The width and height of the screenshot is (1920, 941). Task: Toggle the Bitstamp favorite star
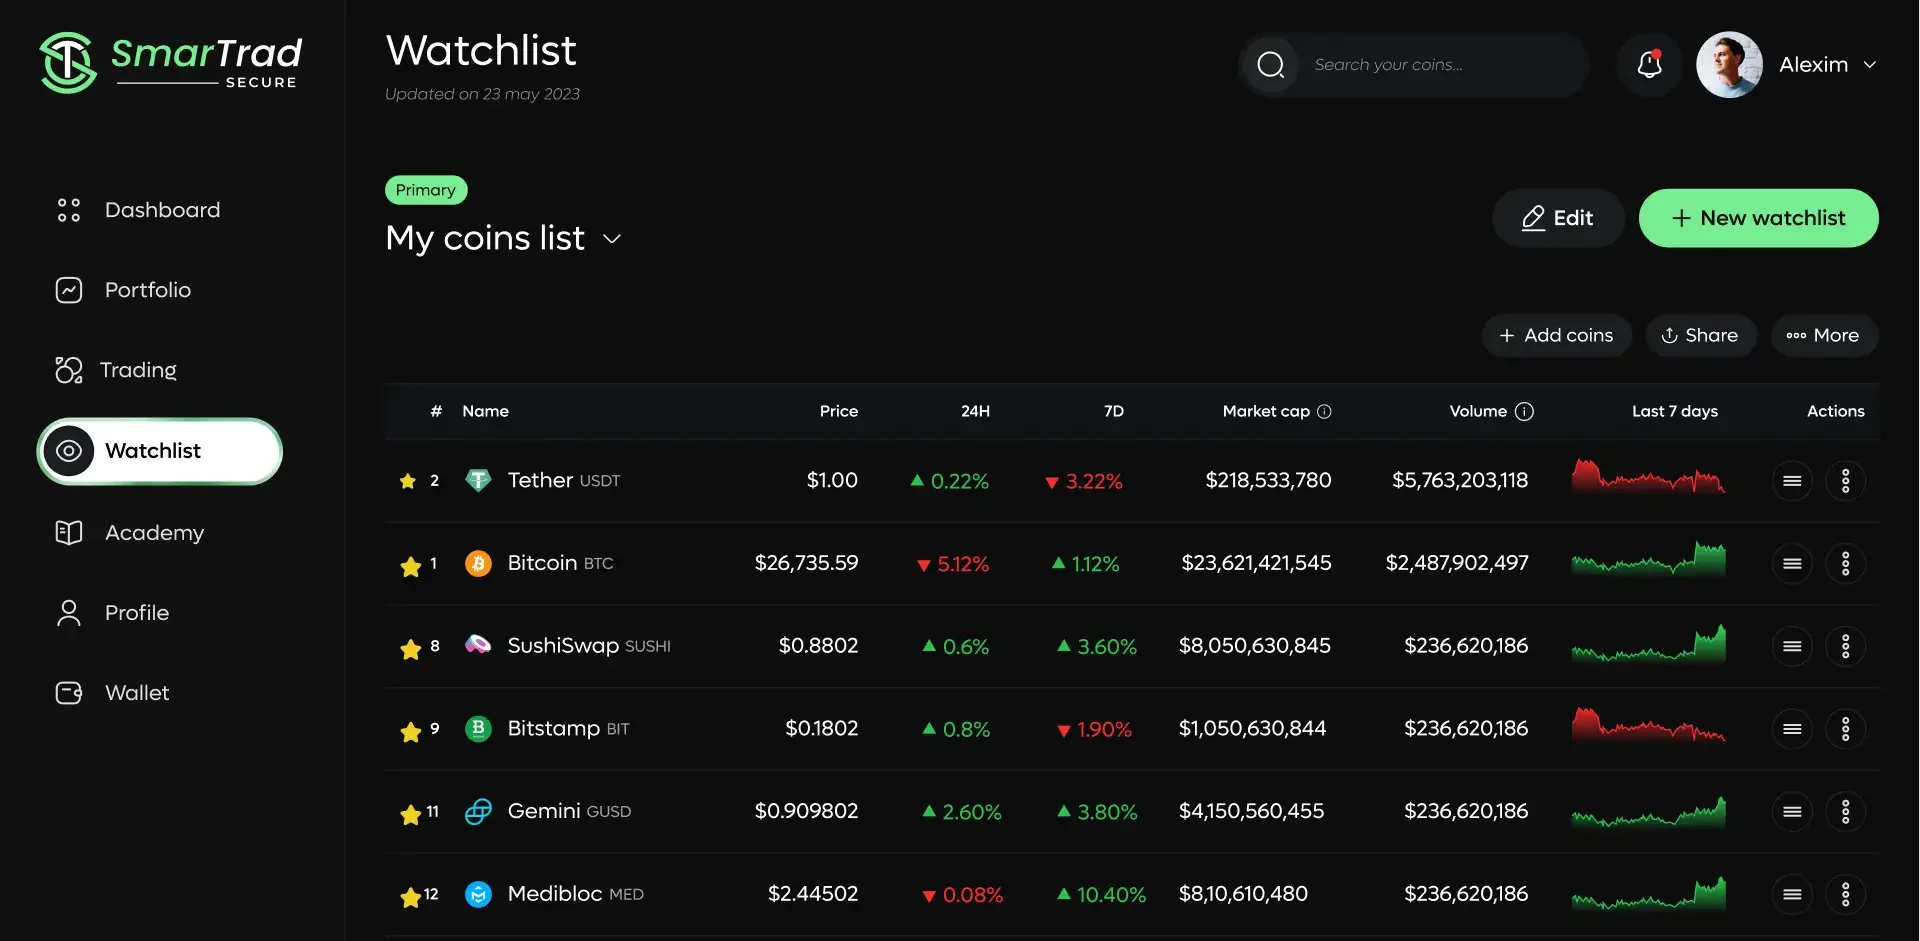click(410, 733)
